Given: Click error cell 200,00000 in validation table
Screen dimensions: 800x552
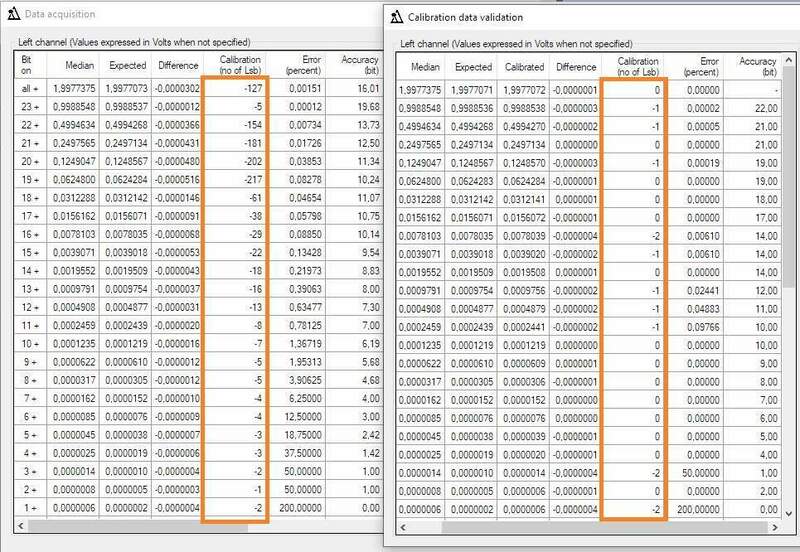Looking at the screenshot, I should click(698, 510).
